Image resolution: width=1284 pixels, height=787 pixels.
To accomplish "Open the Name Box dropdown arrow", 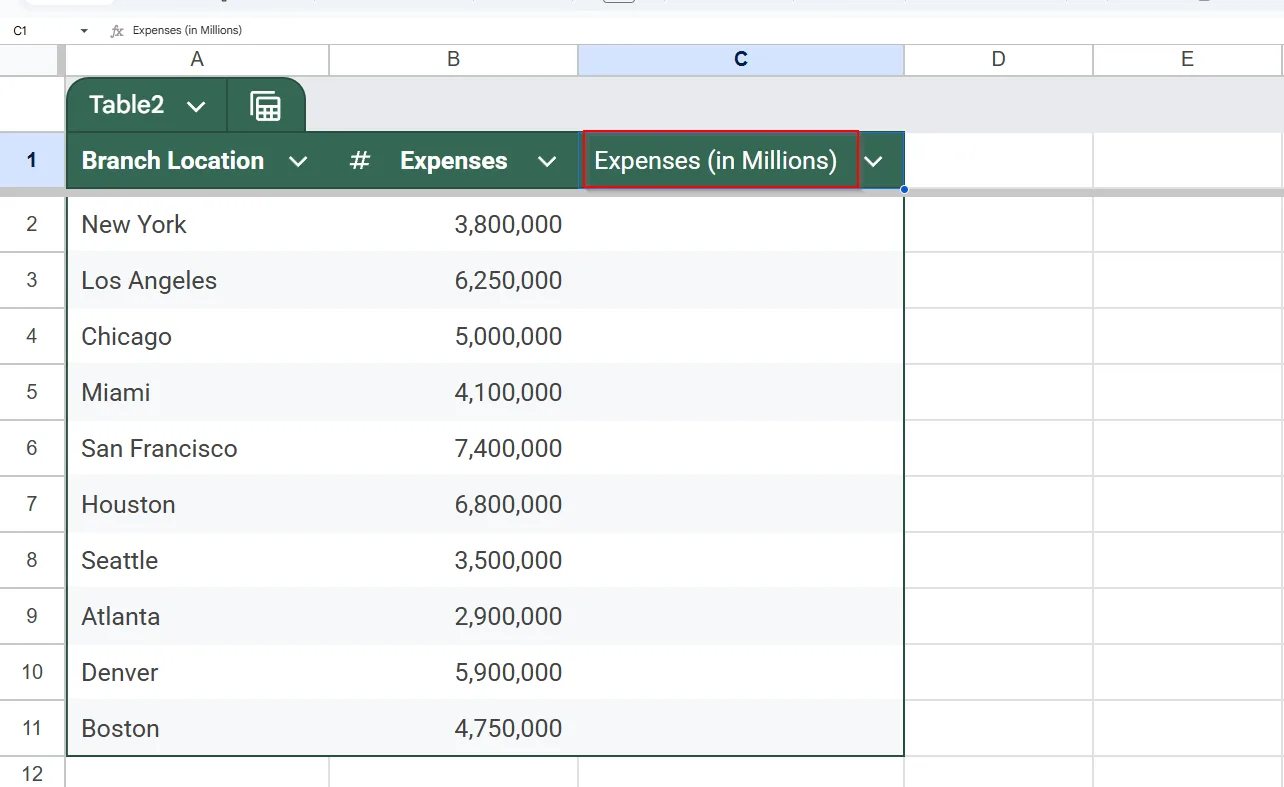I will 84,31.
